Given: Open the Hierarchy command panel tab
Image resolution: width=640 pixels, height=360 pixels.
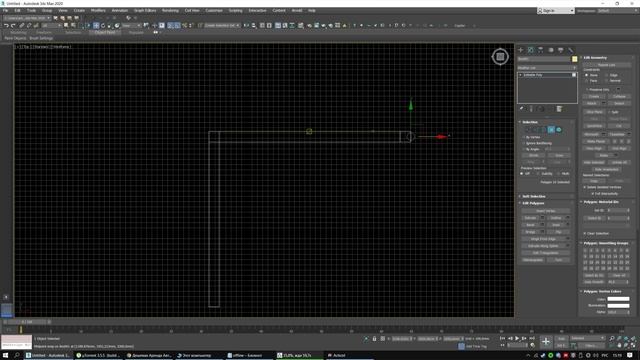Looking at the screenshot, I should tap(540, 50).
